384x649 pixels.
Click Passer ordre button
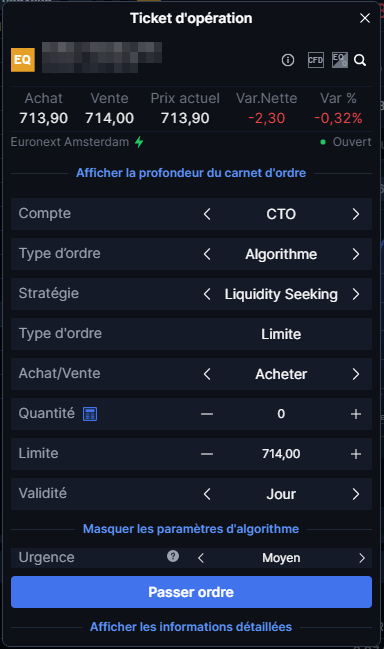(191, 592)
